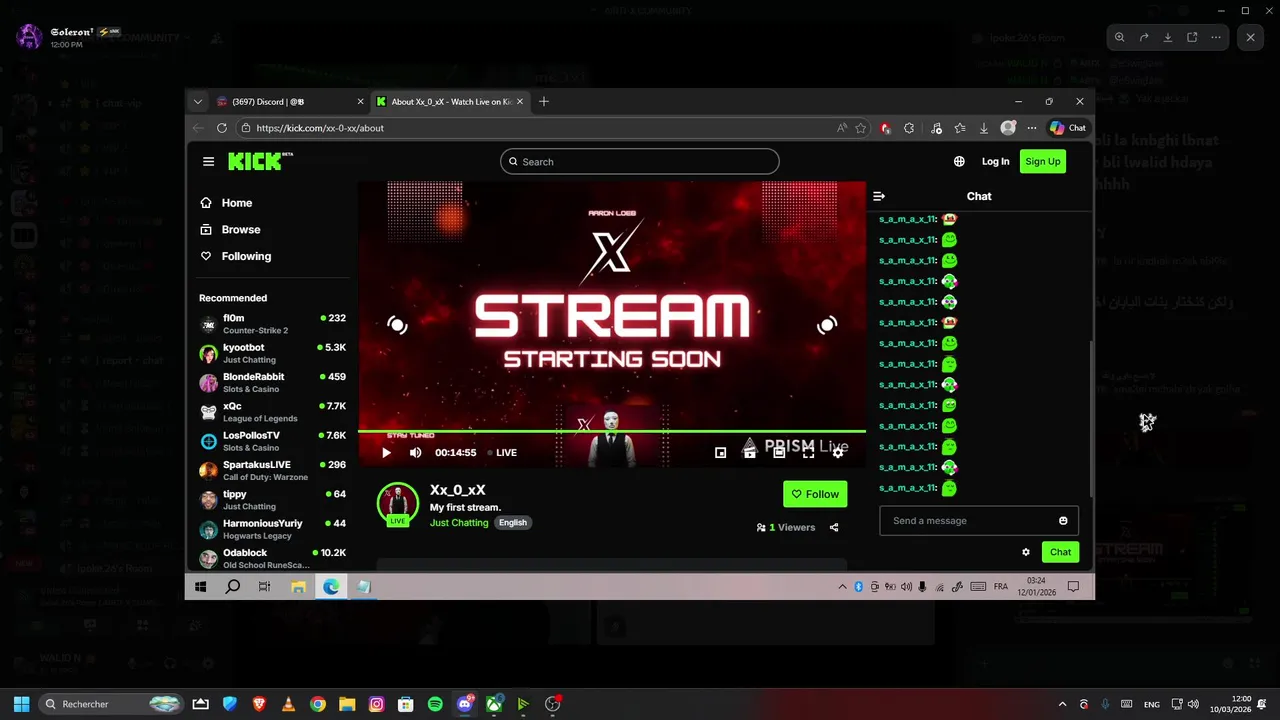Screen dimensions: 1280x720
Task: Click Log In on Kick
Action: (x=995, y=161)
